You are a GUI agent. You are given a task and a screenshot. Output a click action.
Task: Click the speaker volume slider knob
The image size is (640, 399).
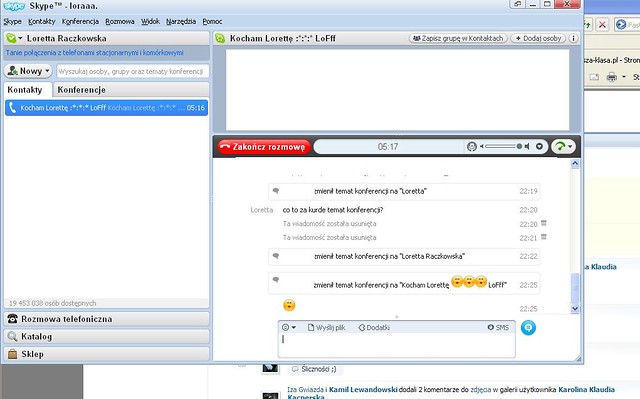point(519,146)
